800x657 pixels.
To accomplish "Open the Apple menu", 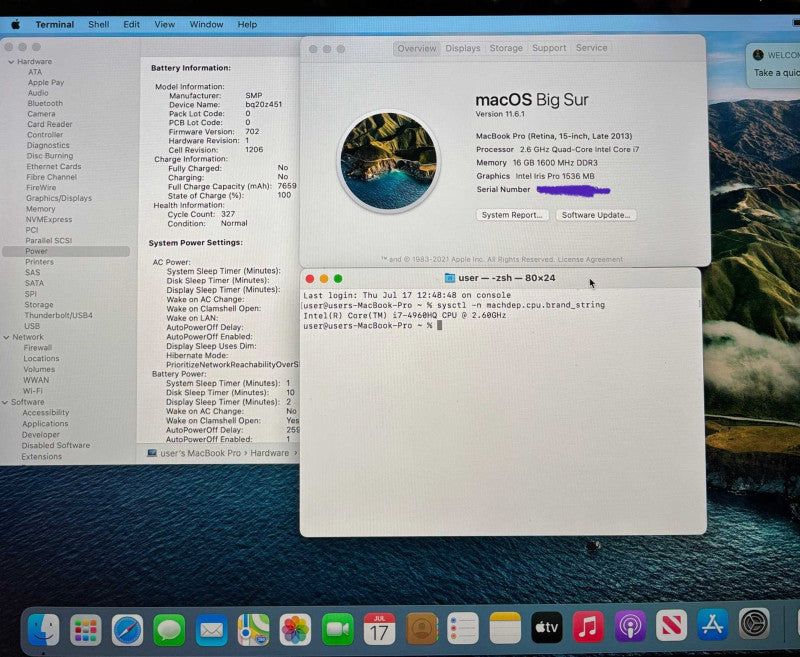I will pyautogui.click(x=16, y=24).
